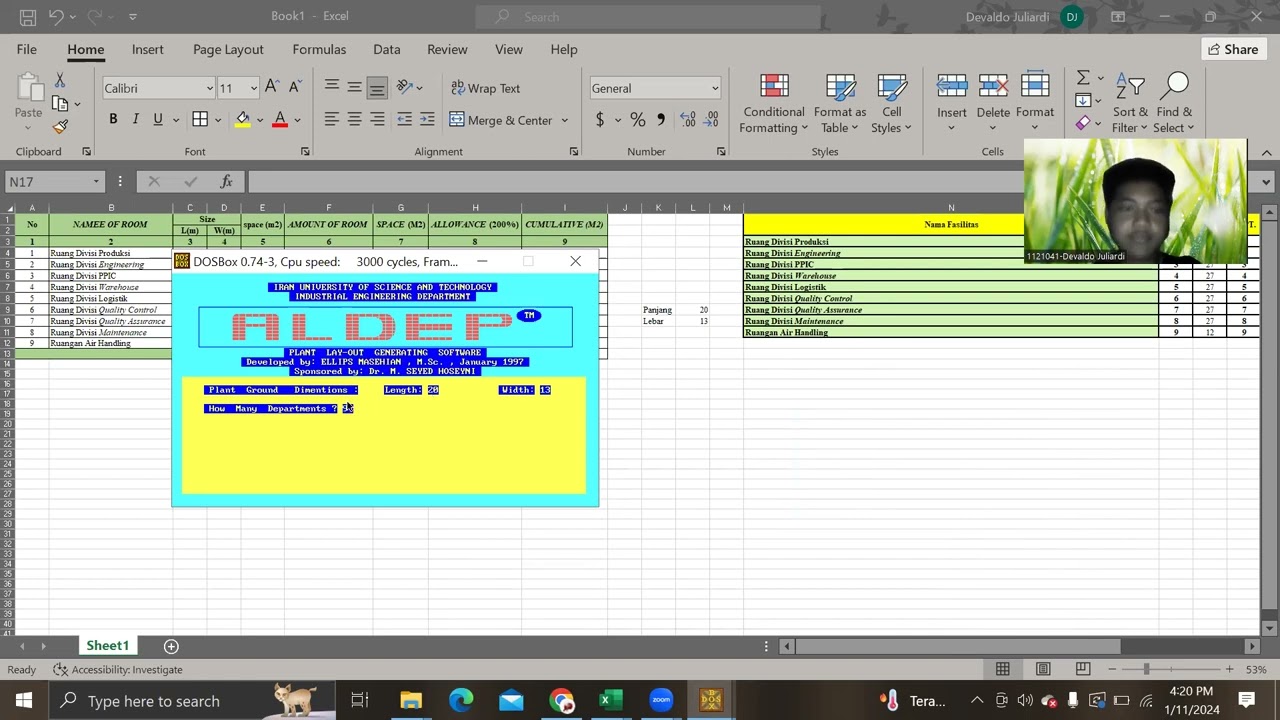The height and width of the screenshot is (720, 1280).
Task: Switch to the View tab
Action: coord(509,49)
